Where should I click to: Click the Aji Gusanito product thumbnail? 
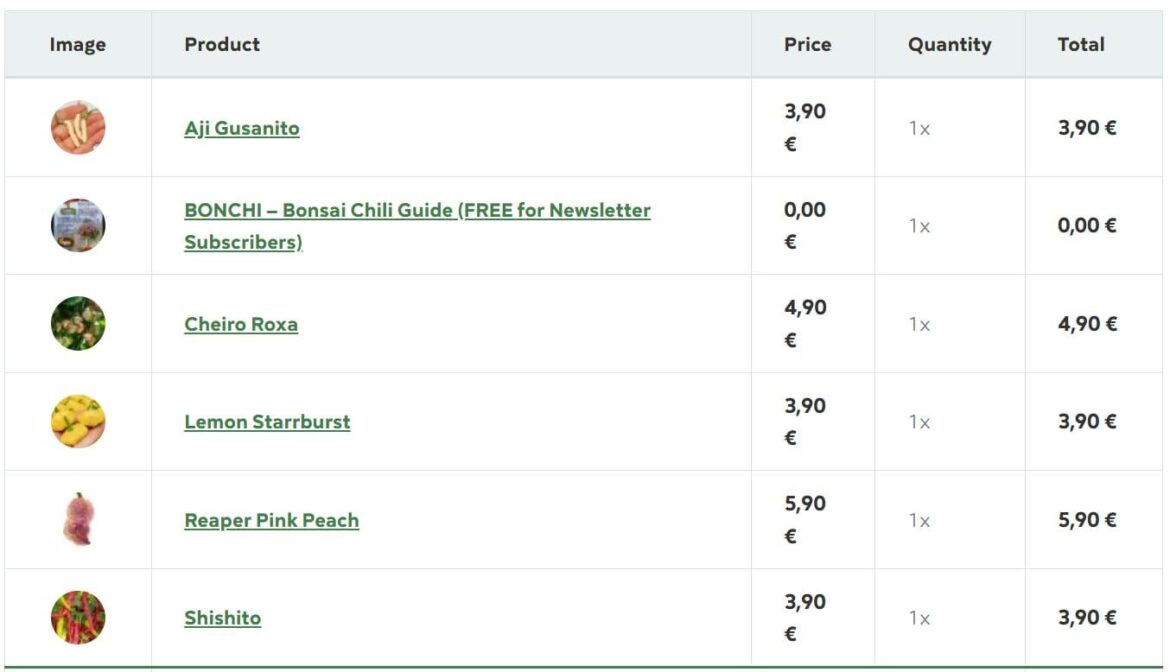coord(77,128)
